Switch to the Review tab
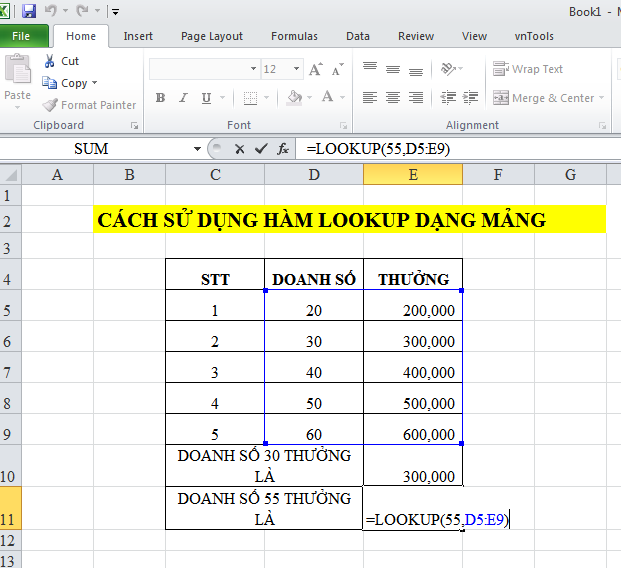 [416, 36]
